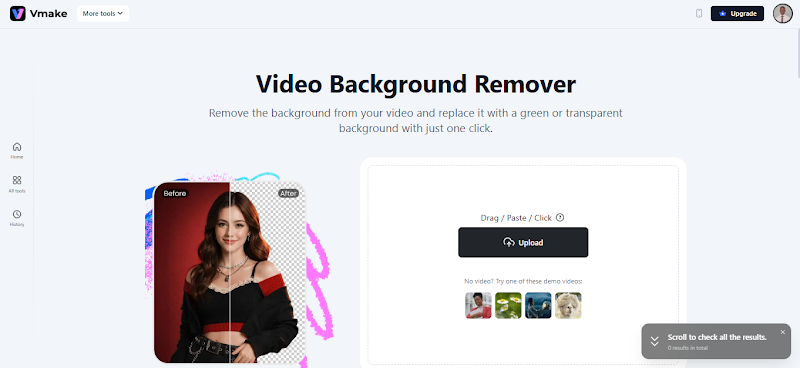The image size is (800, 368).
Task: Close the Scroll to check results notification
Action: coord(783,332)
